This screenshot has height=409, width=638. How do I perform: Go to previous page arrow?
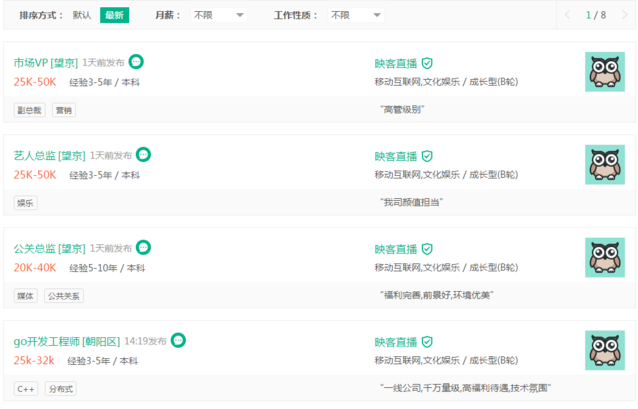point(568,15)
